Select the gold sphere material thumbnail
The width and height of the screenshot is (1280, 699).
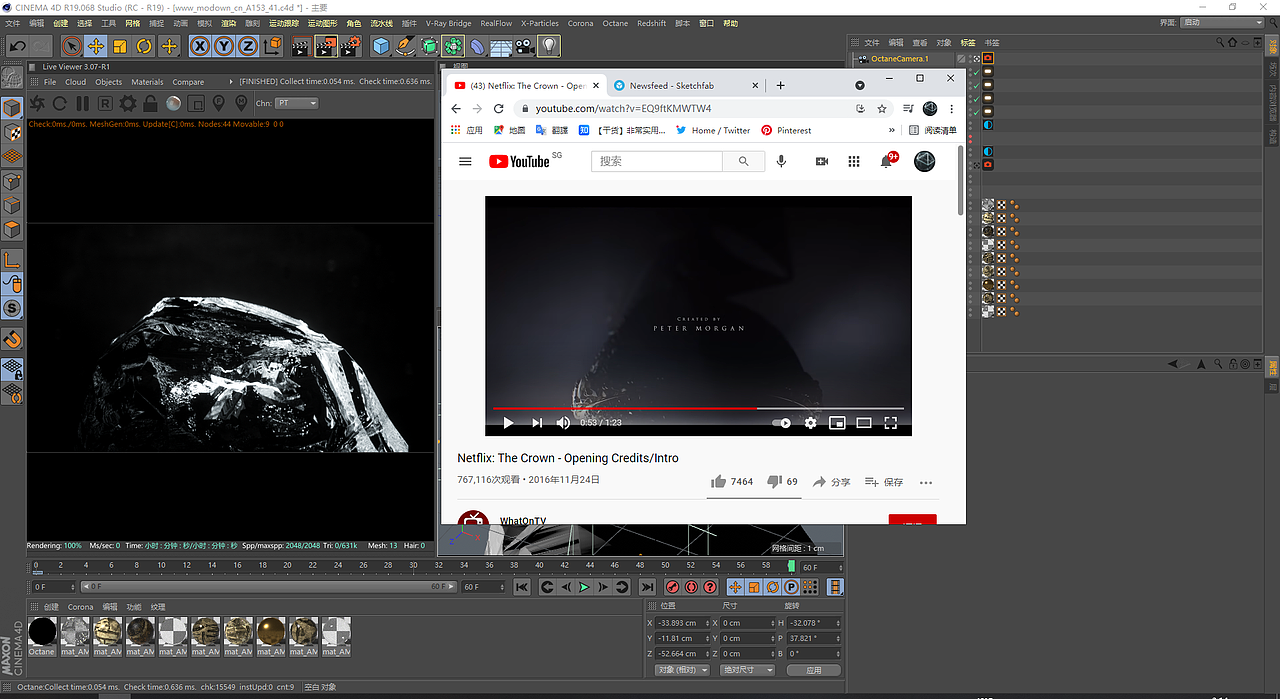271,631
